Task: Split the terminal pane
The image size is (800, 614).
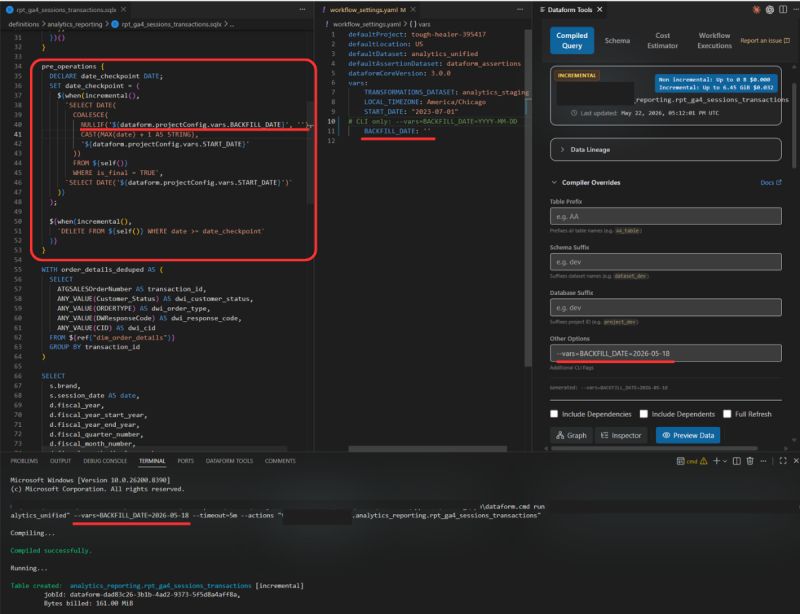Action: tap(737, 461)
